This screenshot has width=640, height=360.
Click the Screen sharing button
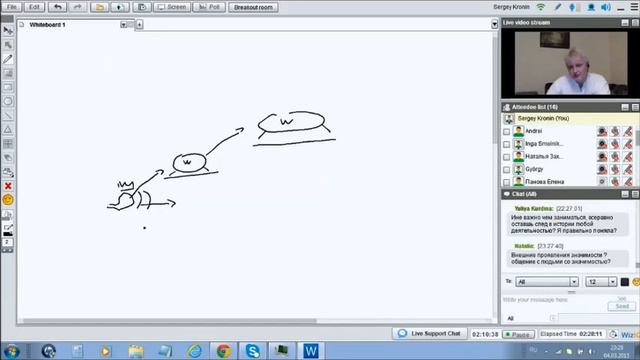click(172, 7)
